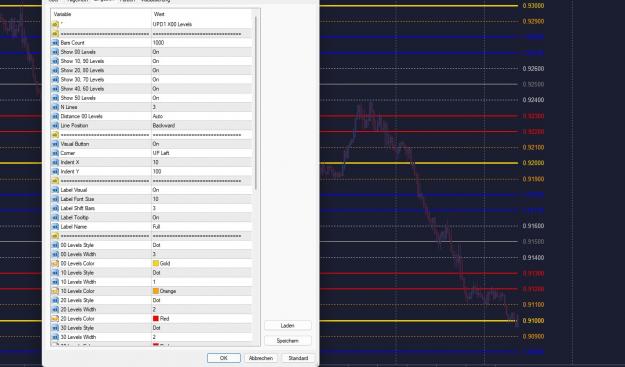Open the UP Left value of Corner

(161, 153)
